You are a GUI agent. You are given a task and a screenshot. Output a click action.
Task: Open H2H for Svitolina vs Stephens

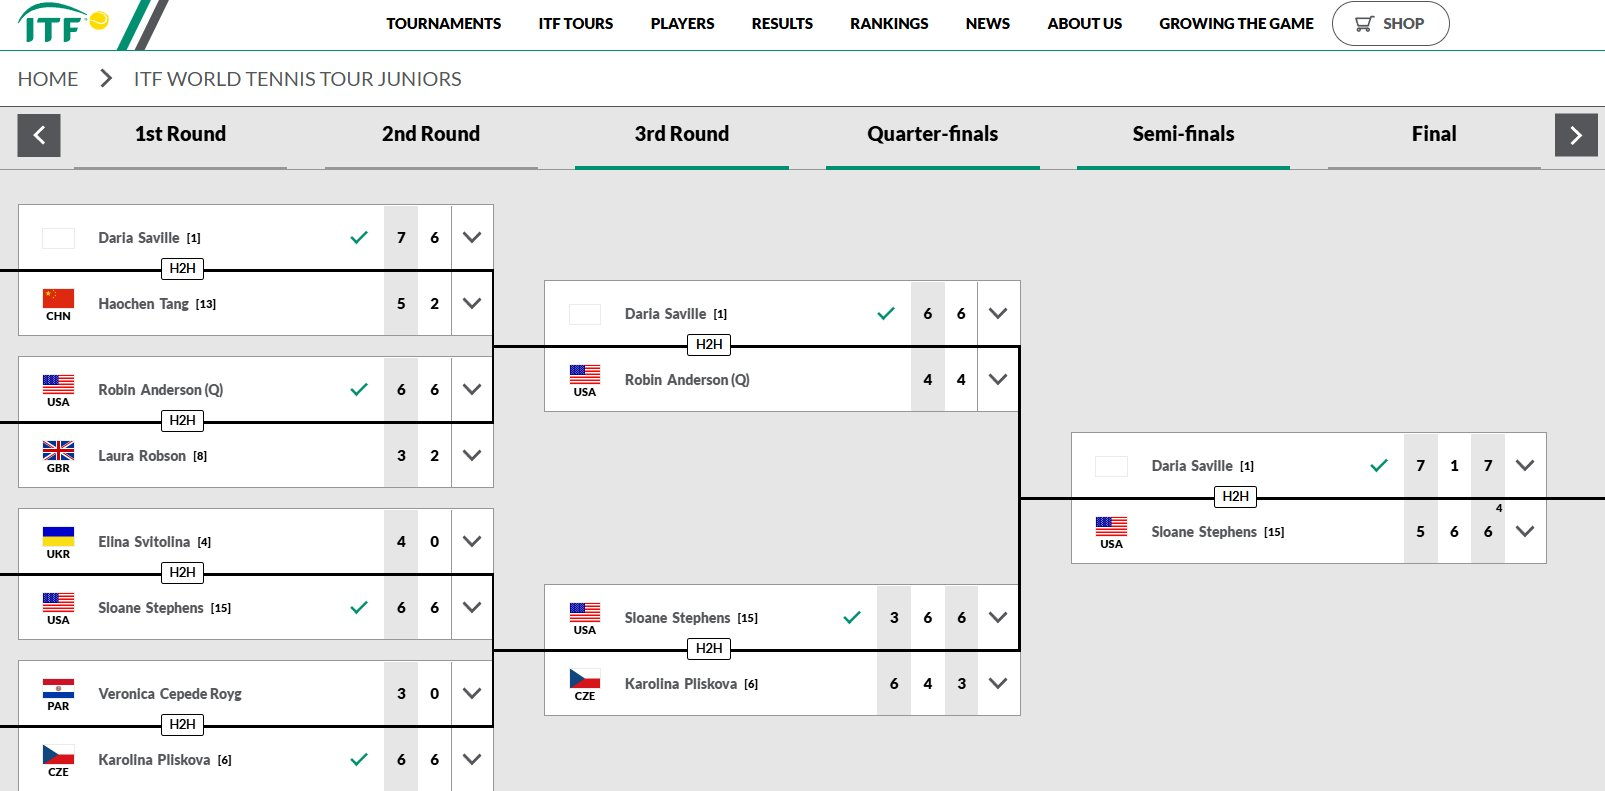pyautogui.click(x=182, y=573)
